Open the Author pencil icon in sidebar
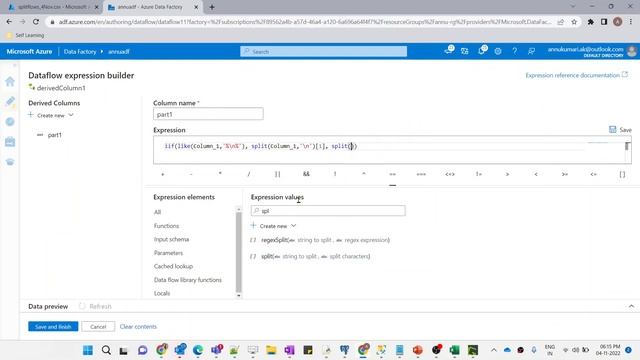Viewport: 640px width, 360px height. (10, 101)
